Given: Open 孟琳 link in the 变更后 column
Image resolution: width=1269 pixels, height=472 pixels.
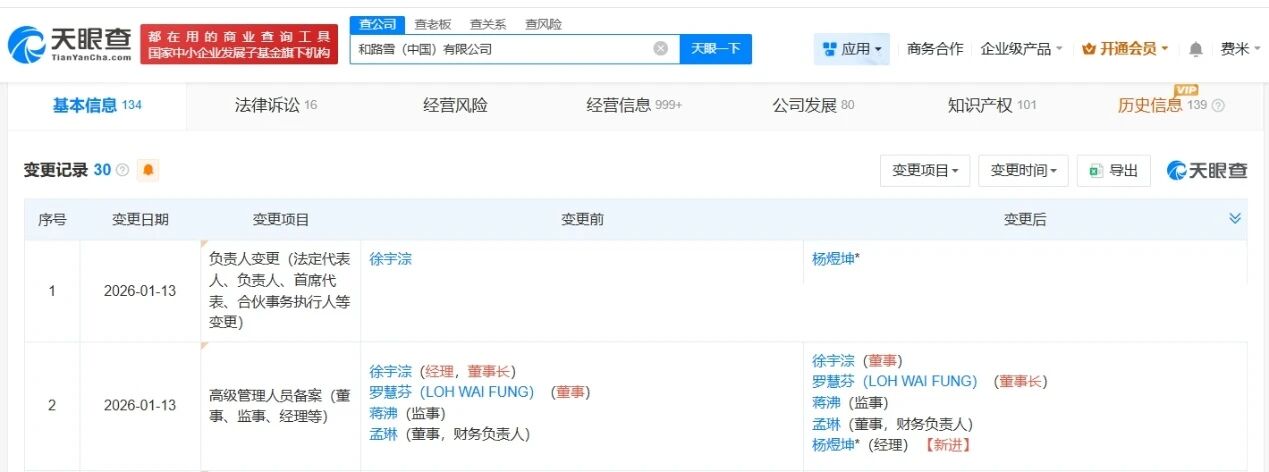Looking at the screenshot, I should (826, 424).
